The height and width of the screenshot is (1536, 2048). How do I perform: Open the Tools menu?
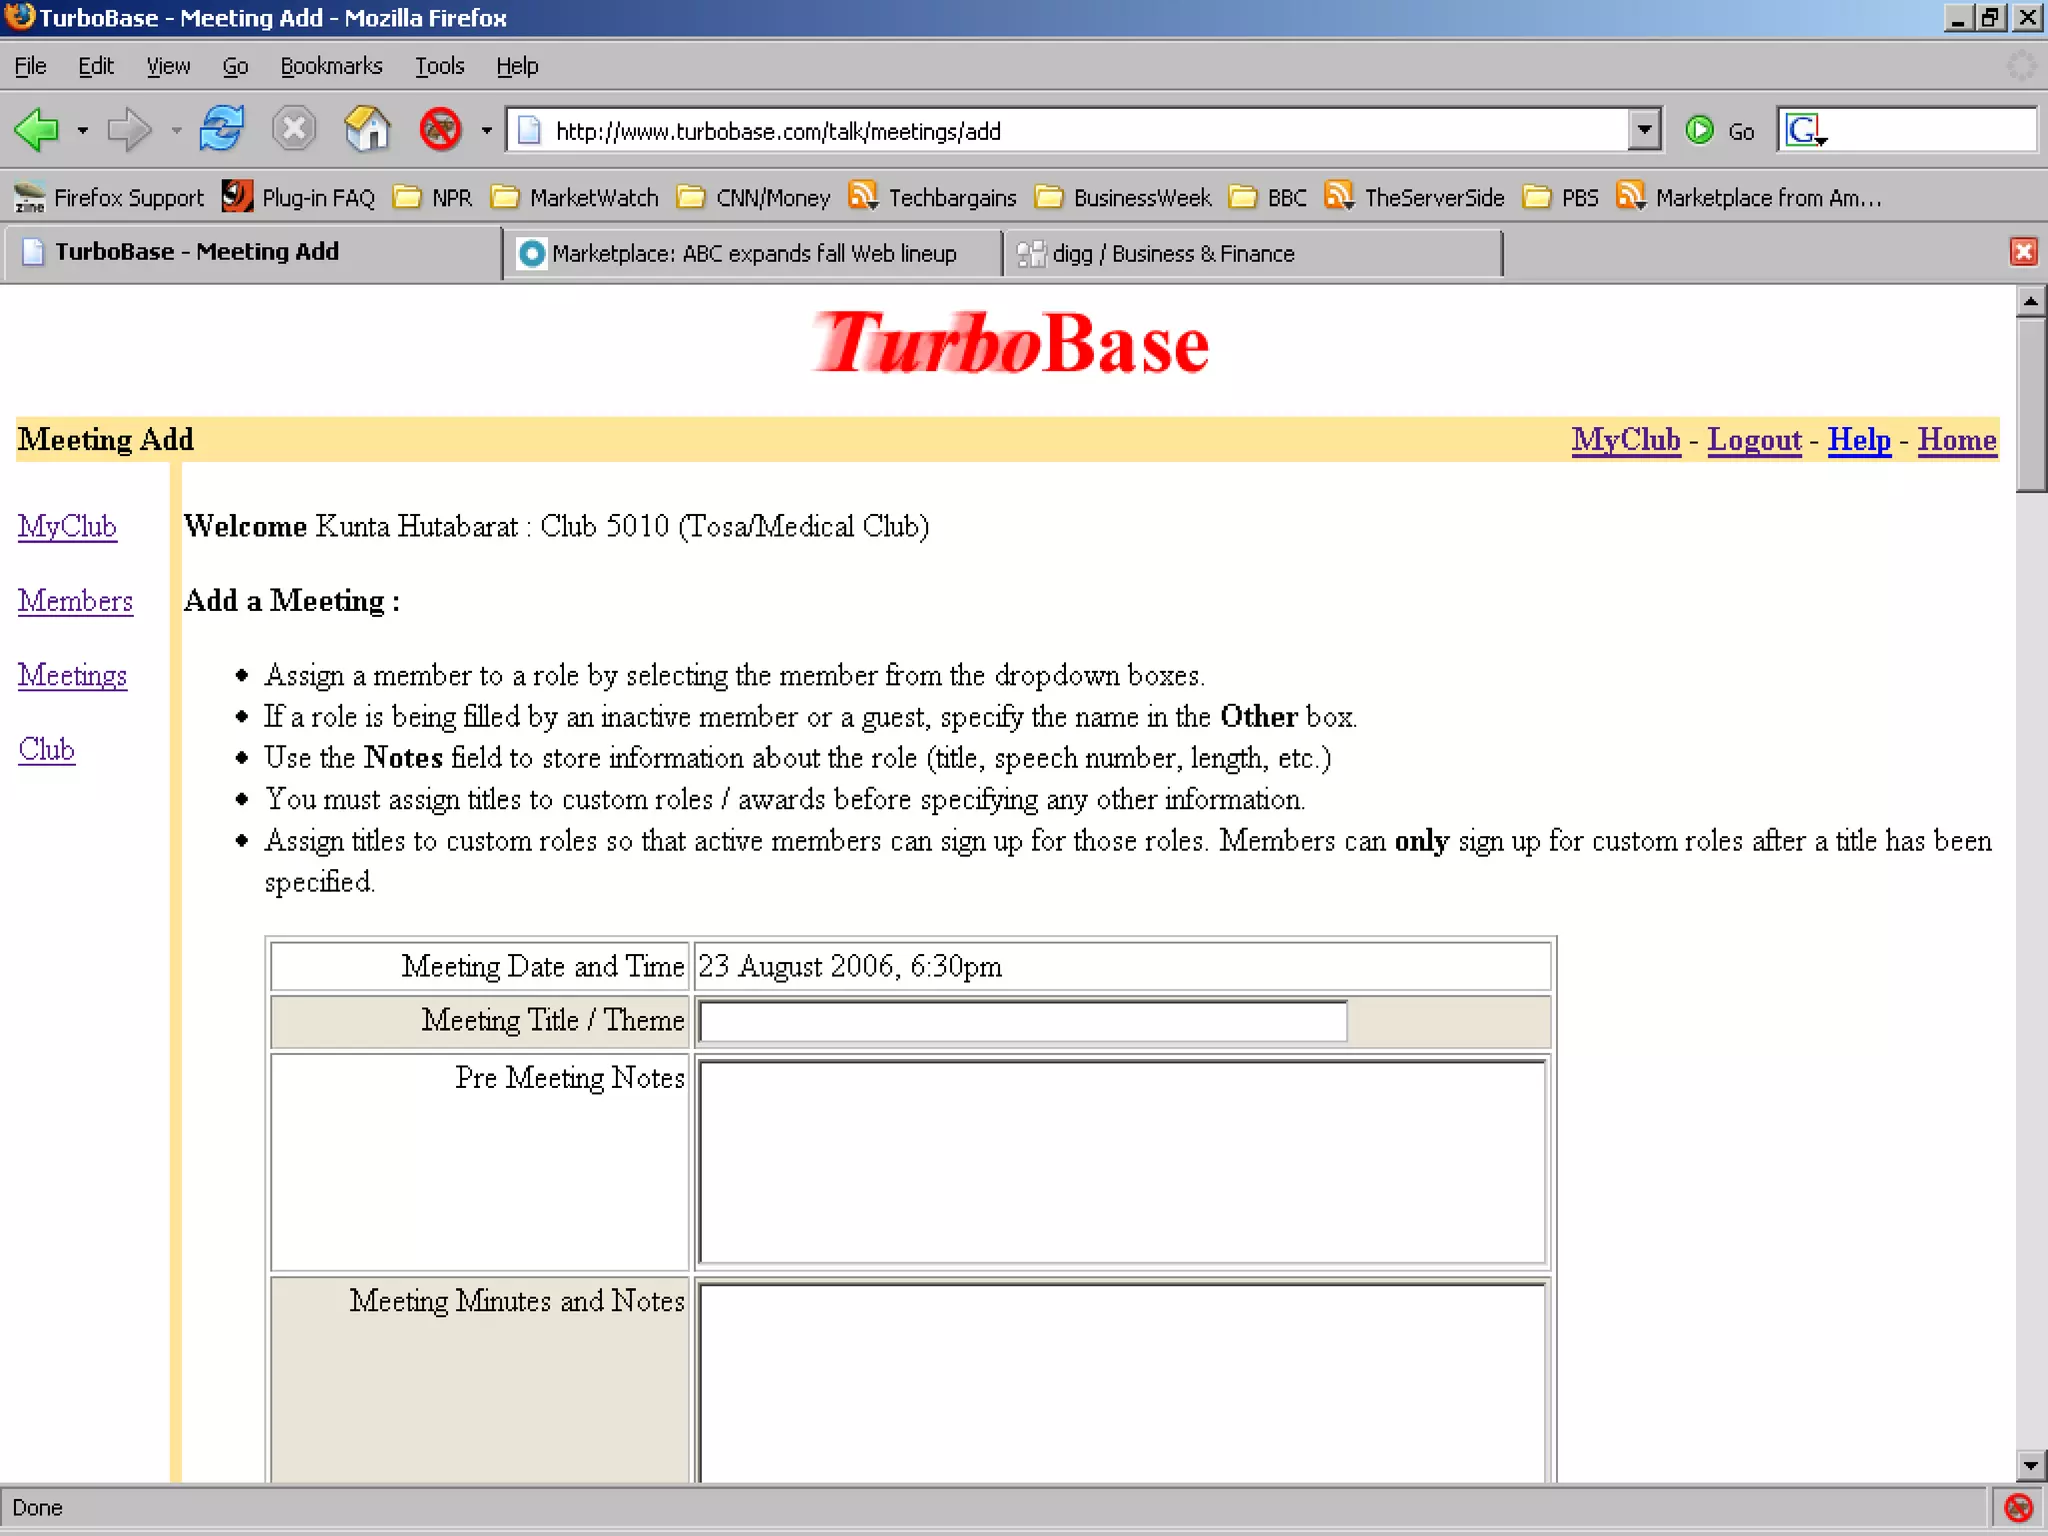(x=439, y=66)
